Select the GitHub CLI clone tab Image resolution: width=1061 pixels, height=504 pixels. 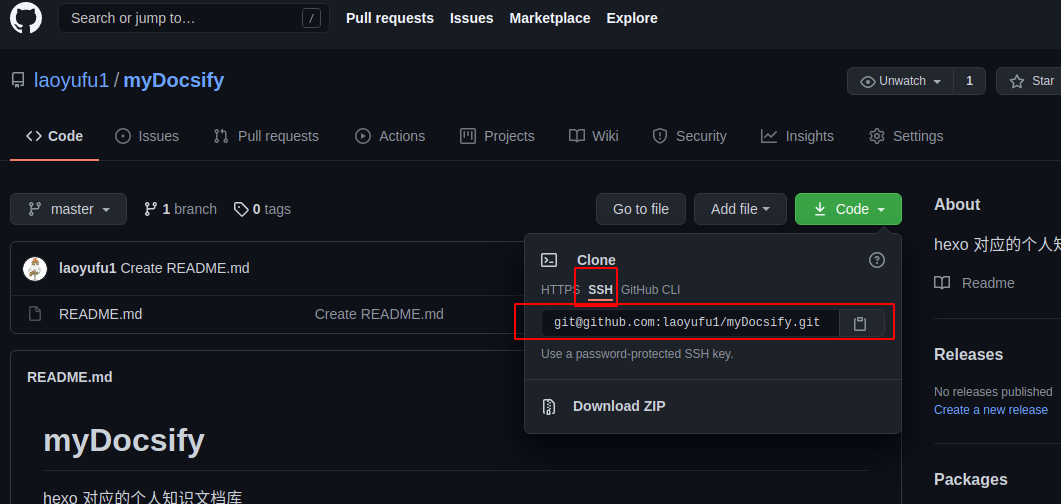[650, 290]
